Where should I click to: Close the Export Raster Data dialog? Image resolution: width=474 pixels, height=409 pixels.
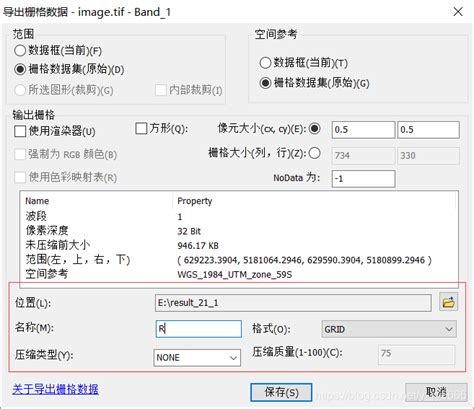click(458, 12)
